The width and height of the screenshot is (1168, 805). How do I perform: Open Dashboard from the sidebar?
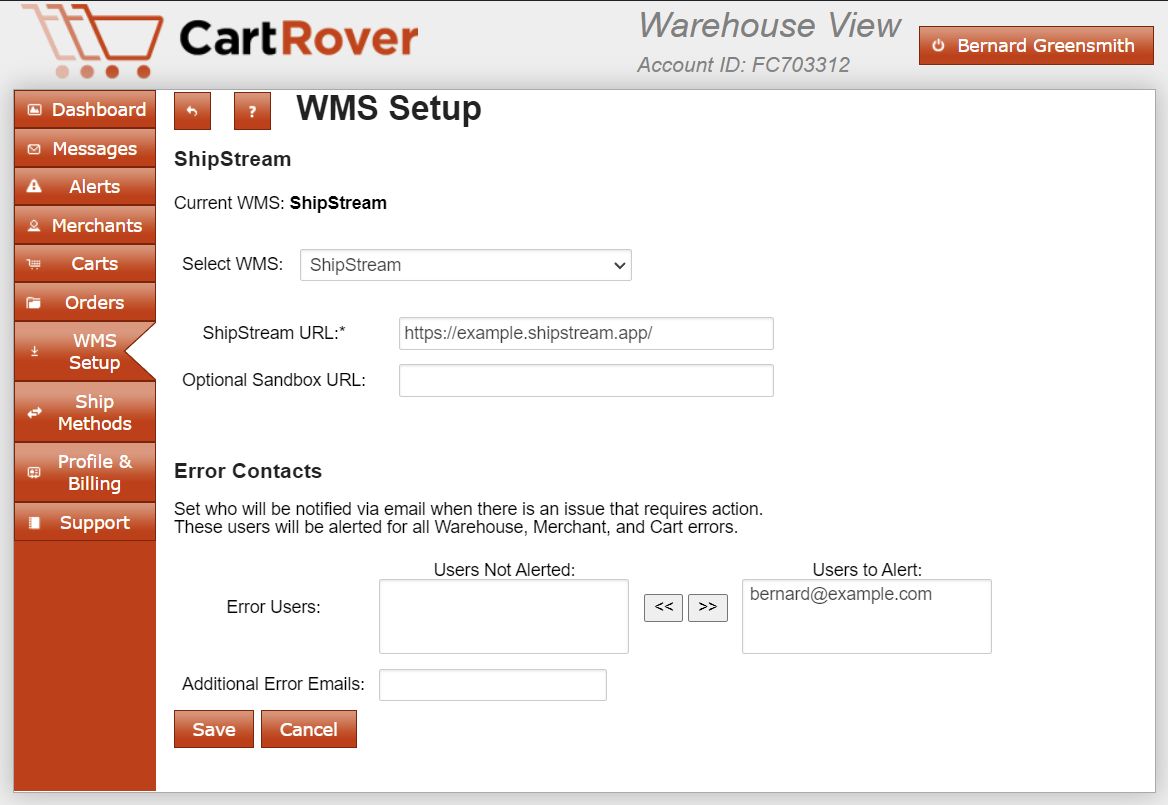point(85,110)
